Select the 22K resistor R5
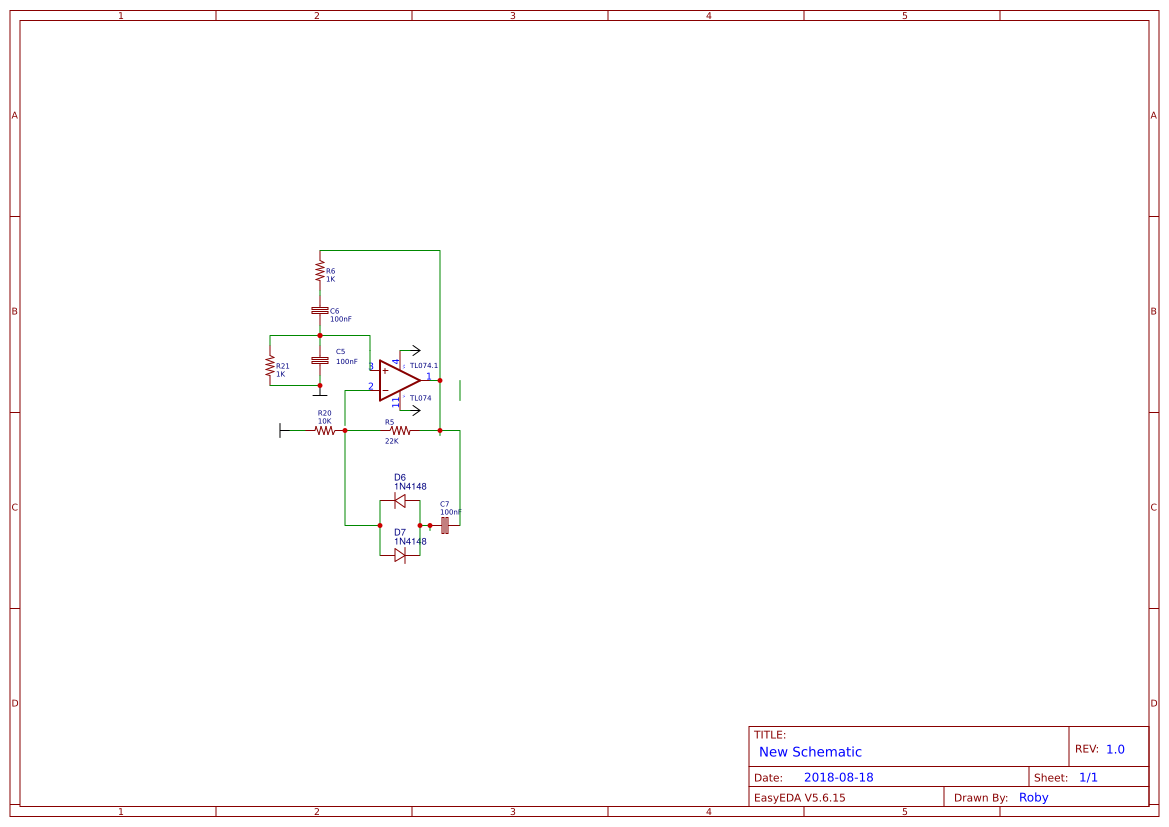1169x827 pixels. coord(398,431)
